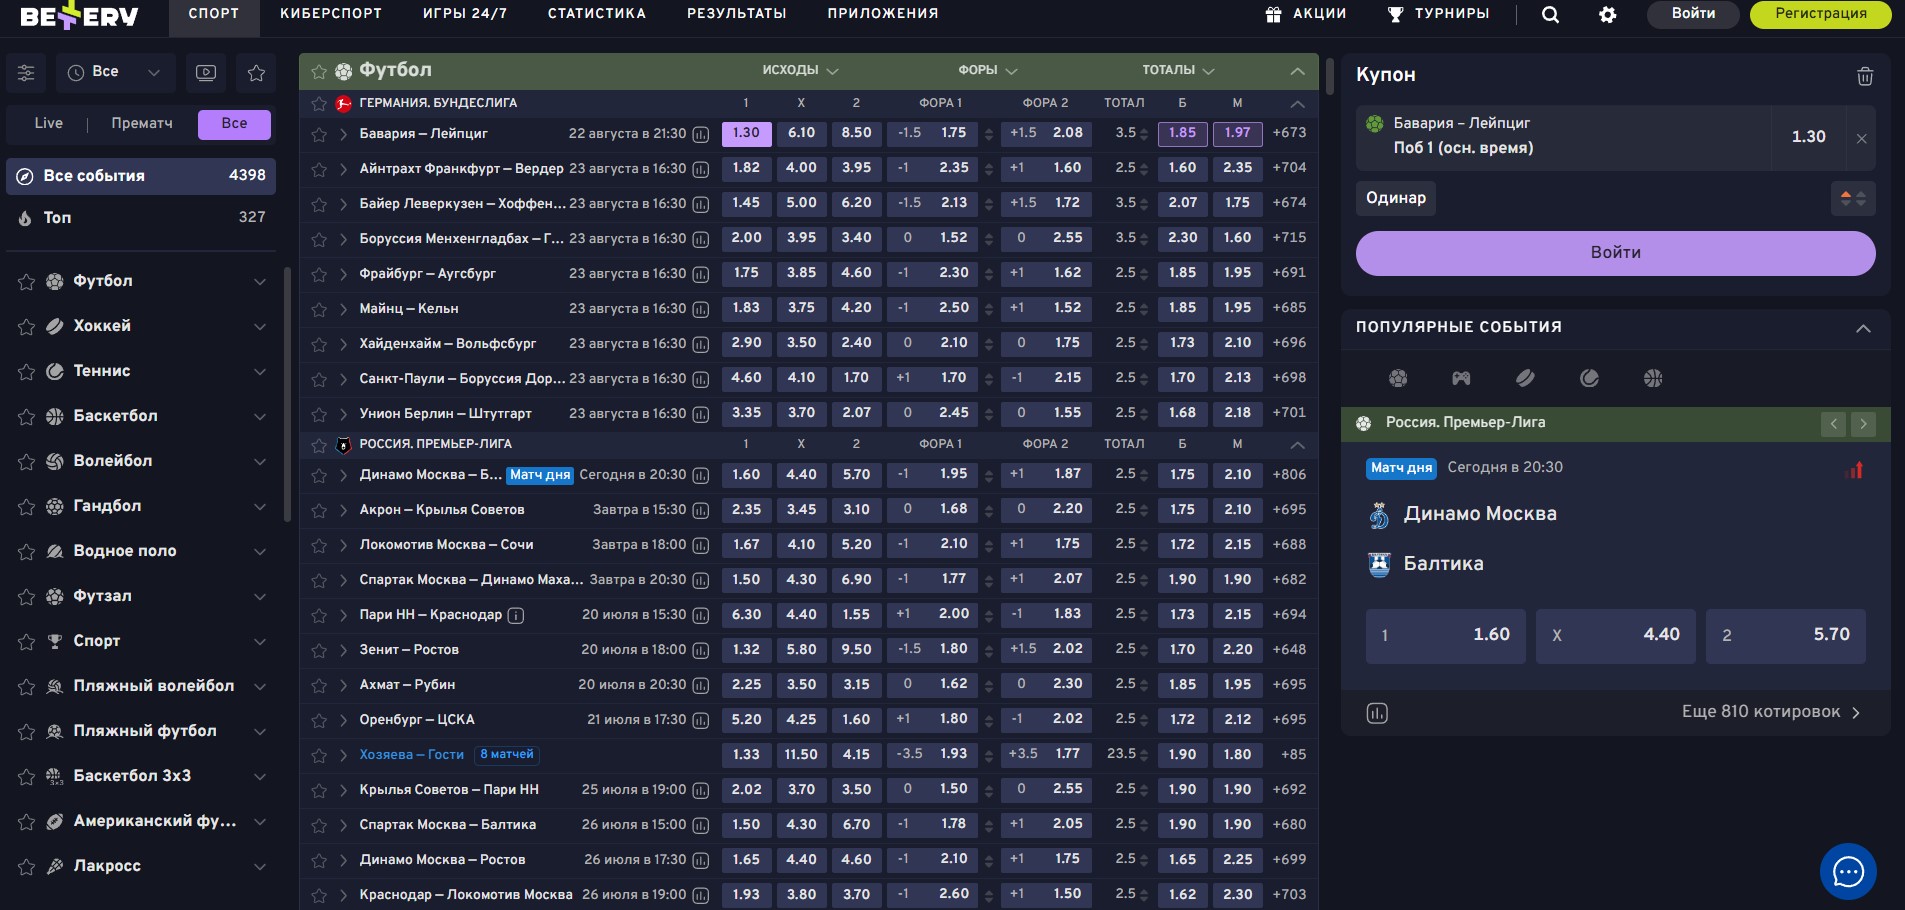Open statistics icon below Динамо Москва card
Image resolution: width=1905 pixels, height=910 pixels.
pos(1377,713)
